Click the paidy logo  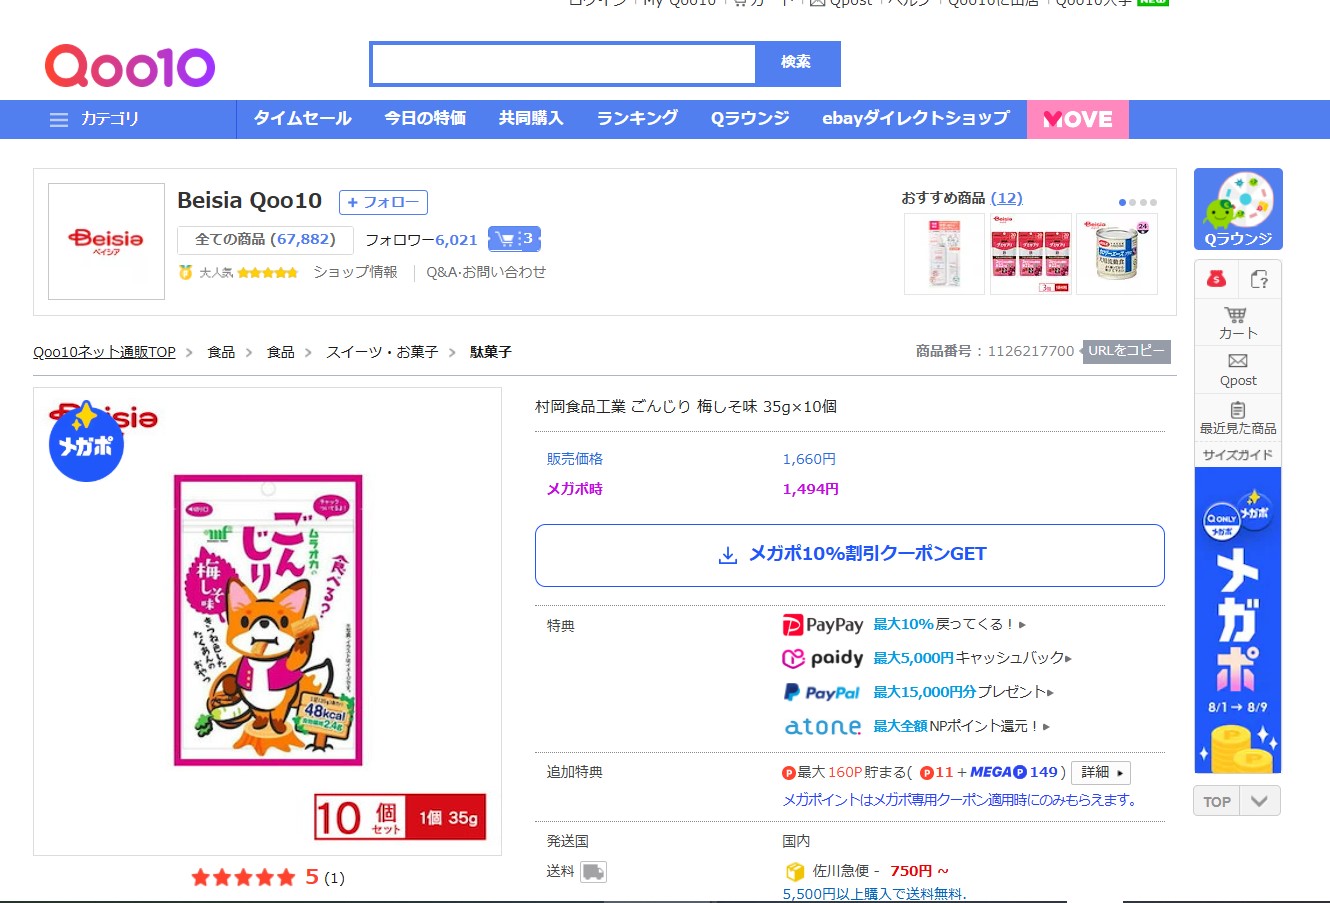[x=822, y=658]
